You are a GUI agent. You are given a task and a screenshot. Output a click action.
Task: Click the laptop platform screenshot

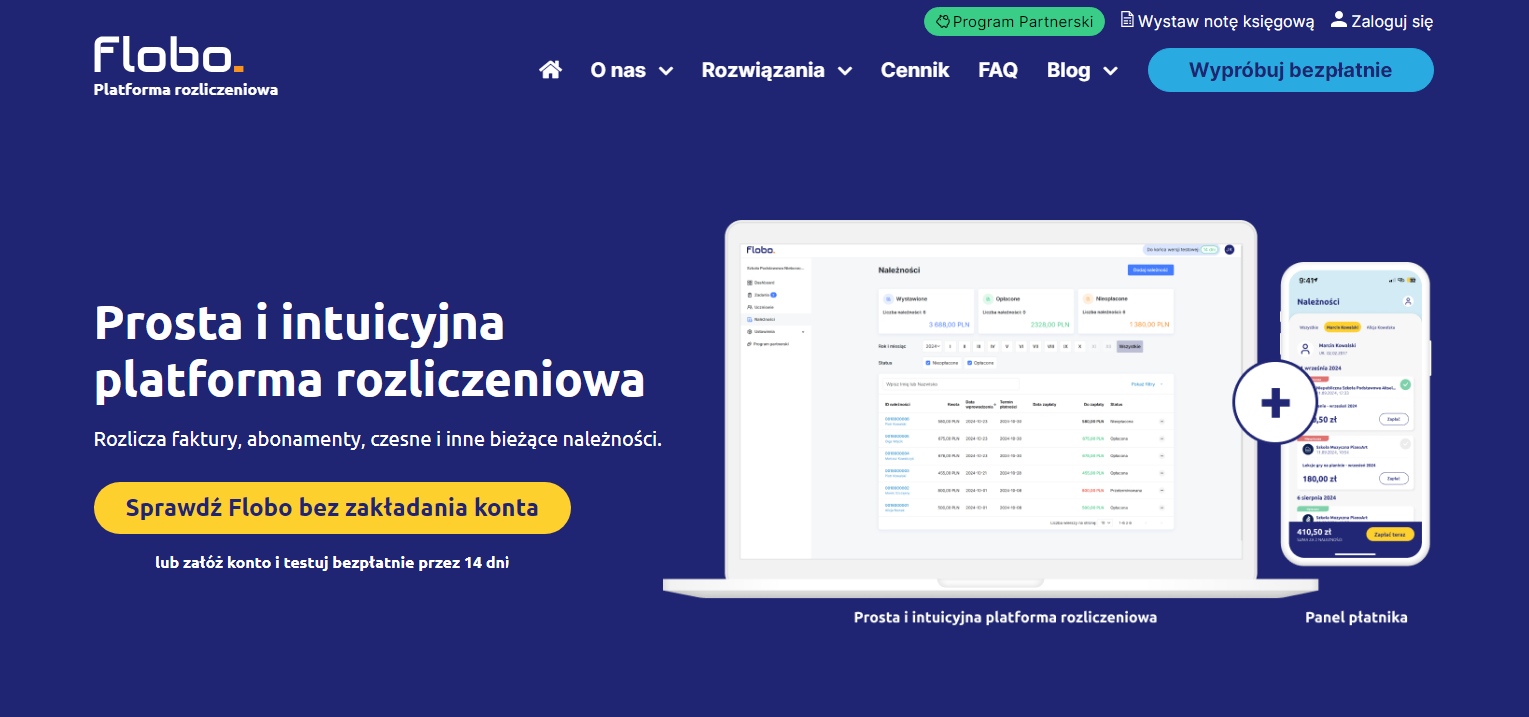990,408
